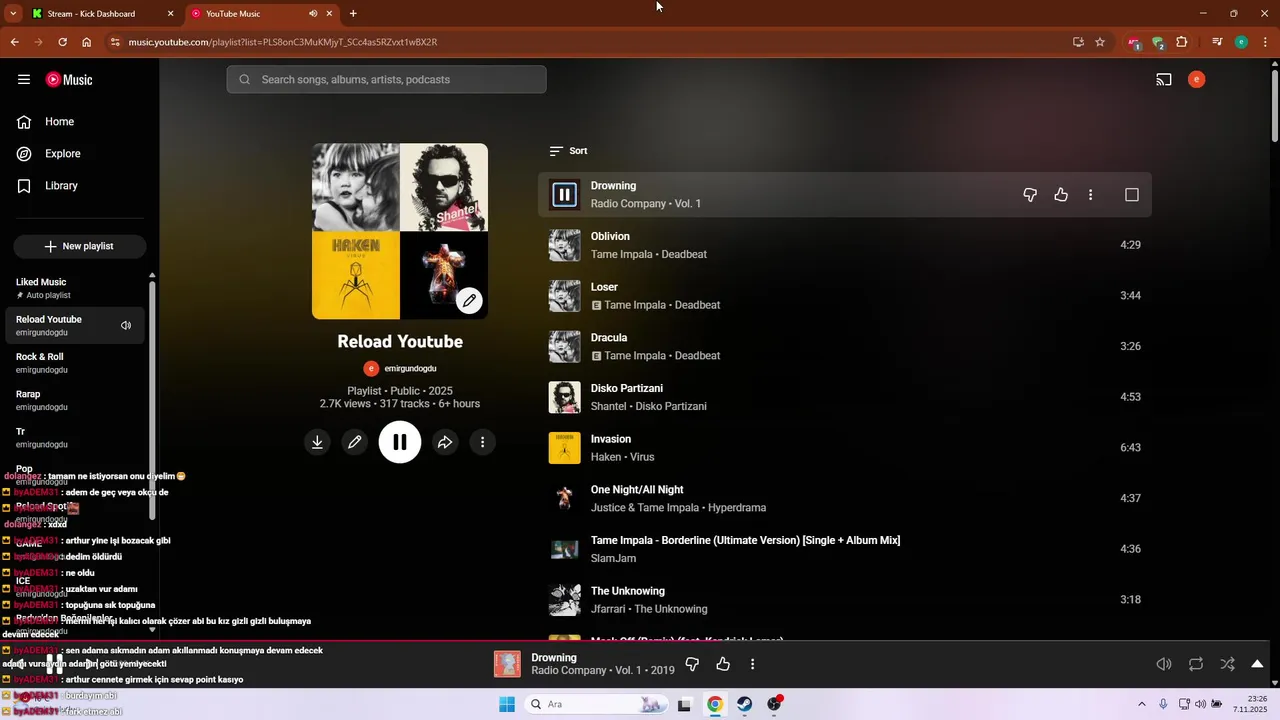Open Liked Music auto playlist
The width and height of the screenshot is (1280, 720).
[x=75, y=288]
